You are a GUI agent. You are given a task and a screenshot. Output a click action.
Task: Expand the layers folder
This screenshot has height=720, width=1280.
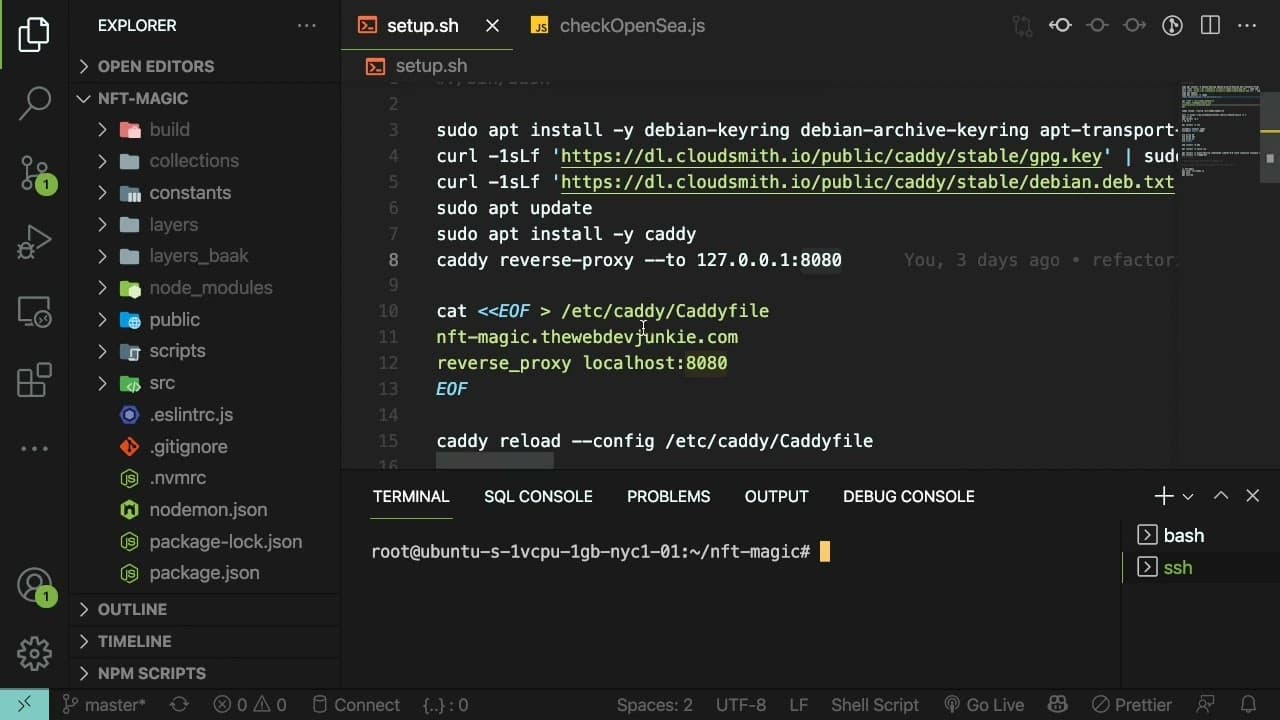pos(205,225)
